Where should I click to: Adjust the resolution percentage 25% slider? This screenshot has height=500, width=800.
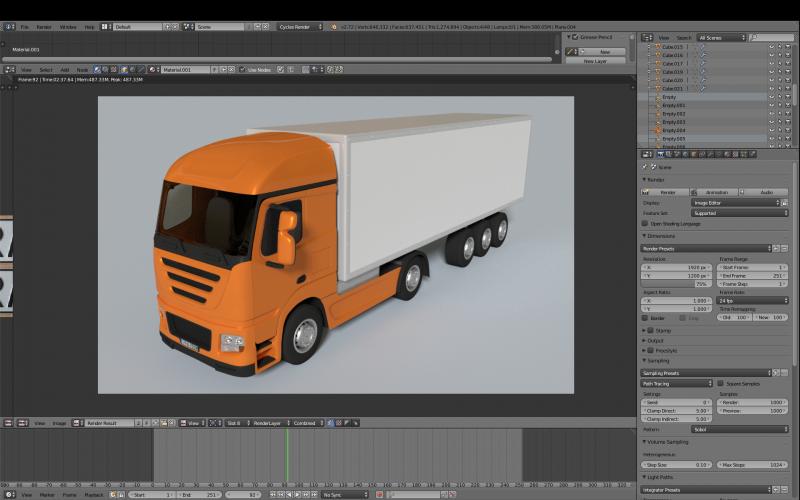[x=676, y=284]
